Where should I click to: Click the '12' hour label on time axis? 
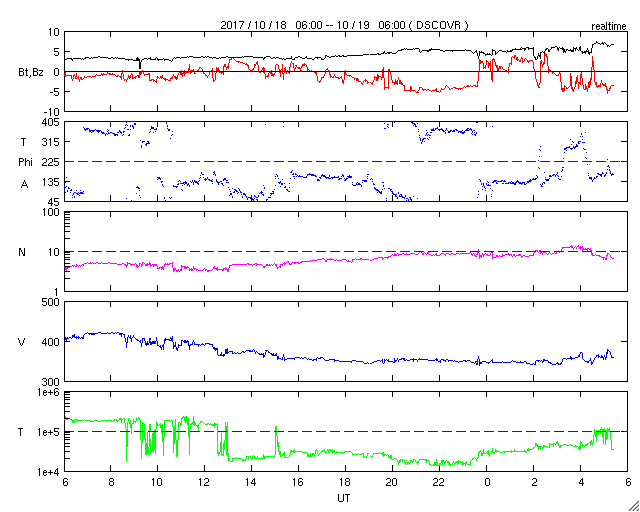pos(204,483)
